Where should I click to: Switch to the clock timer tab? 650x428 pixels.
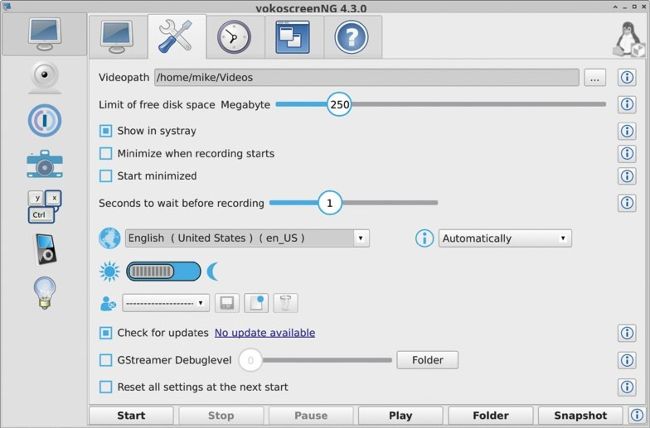tap(234, 37)
